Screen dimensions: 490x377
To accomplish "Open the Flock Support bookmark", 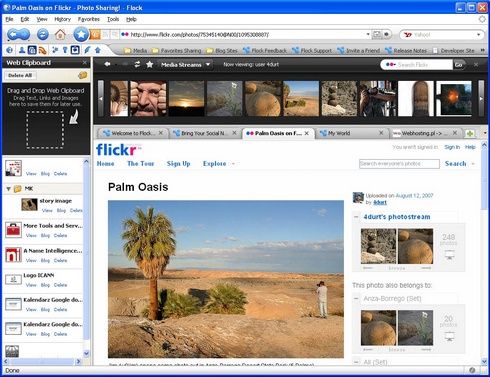I will click(x=312, y=51).
